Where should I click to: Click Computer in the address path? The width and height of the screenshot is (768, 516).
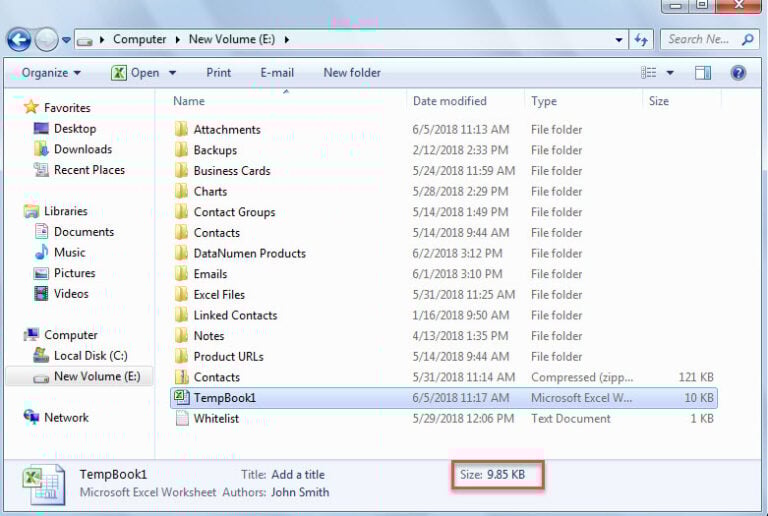click(140, 39)
